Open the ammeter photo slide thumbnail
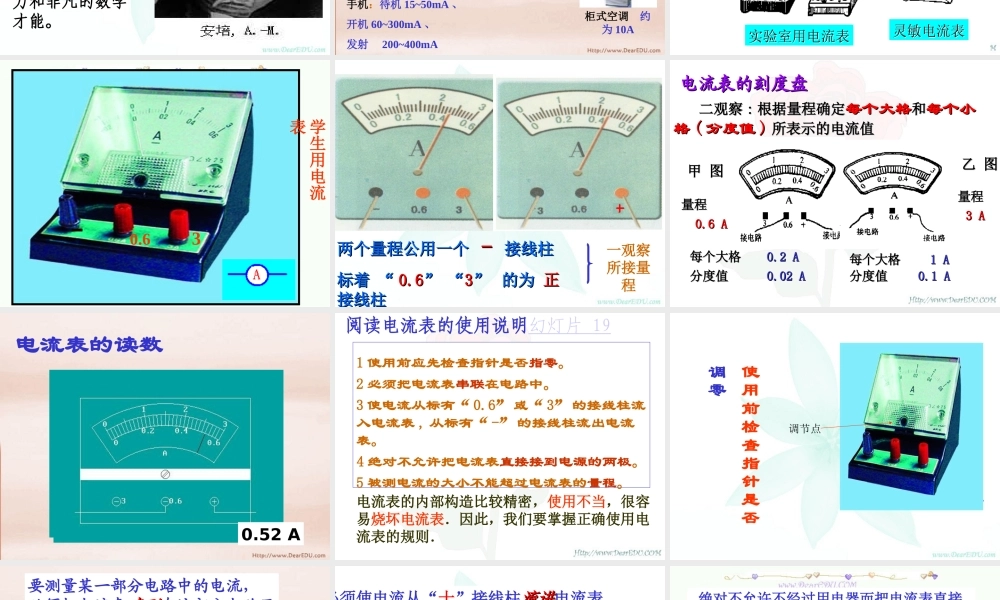Image resolution: width=1000 pixels, height=600 pixels. pyautogui.click(x=165, y=183)
